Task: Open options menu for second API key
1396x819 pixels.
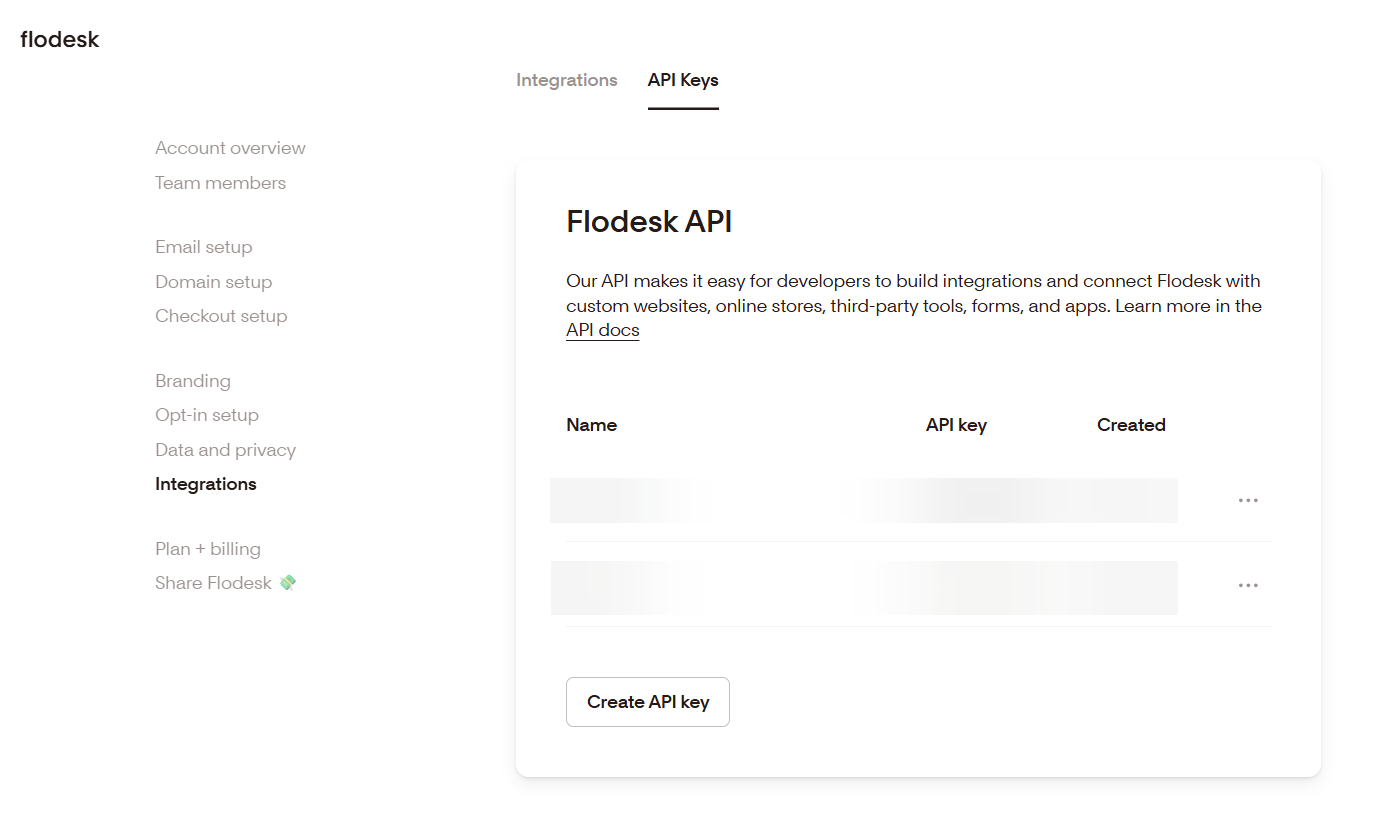Action: pos(1247,585)
